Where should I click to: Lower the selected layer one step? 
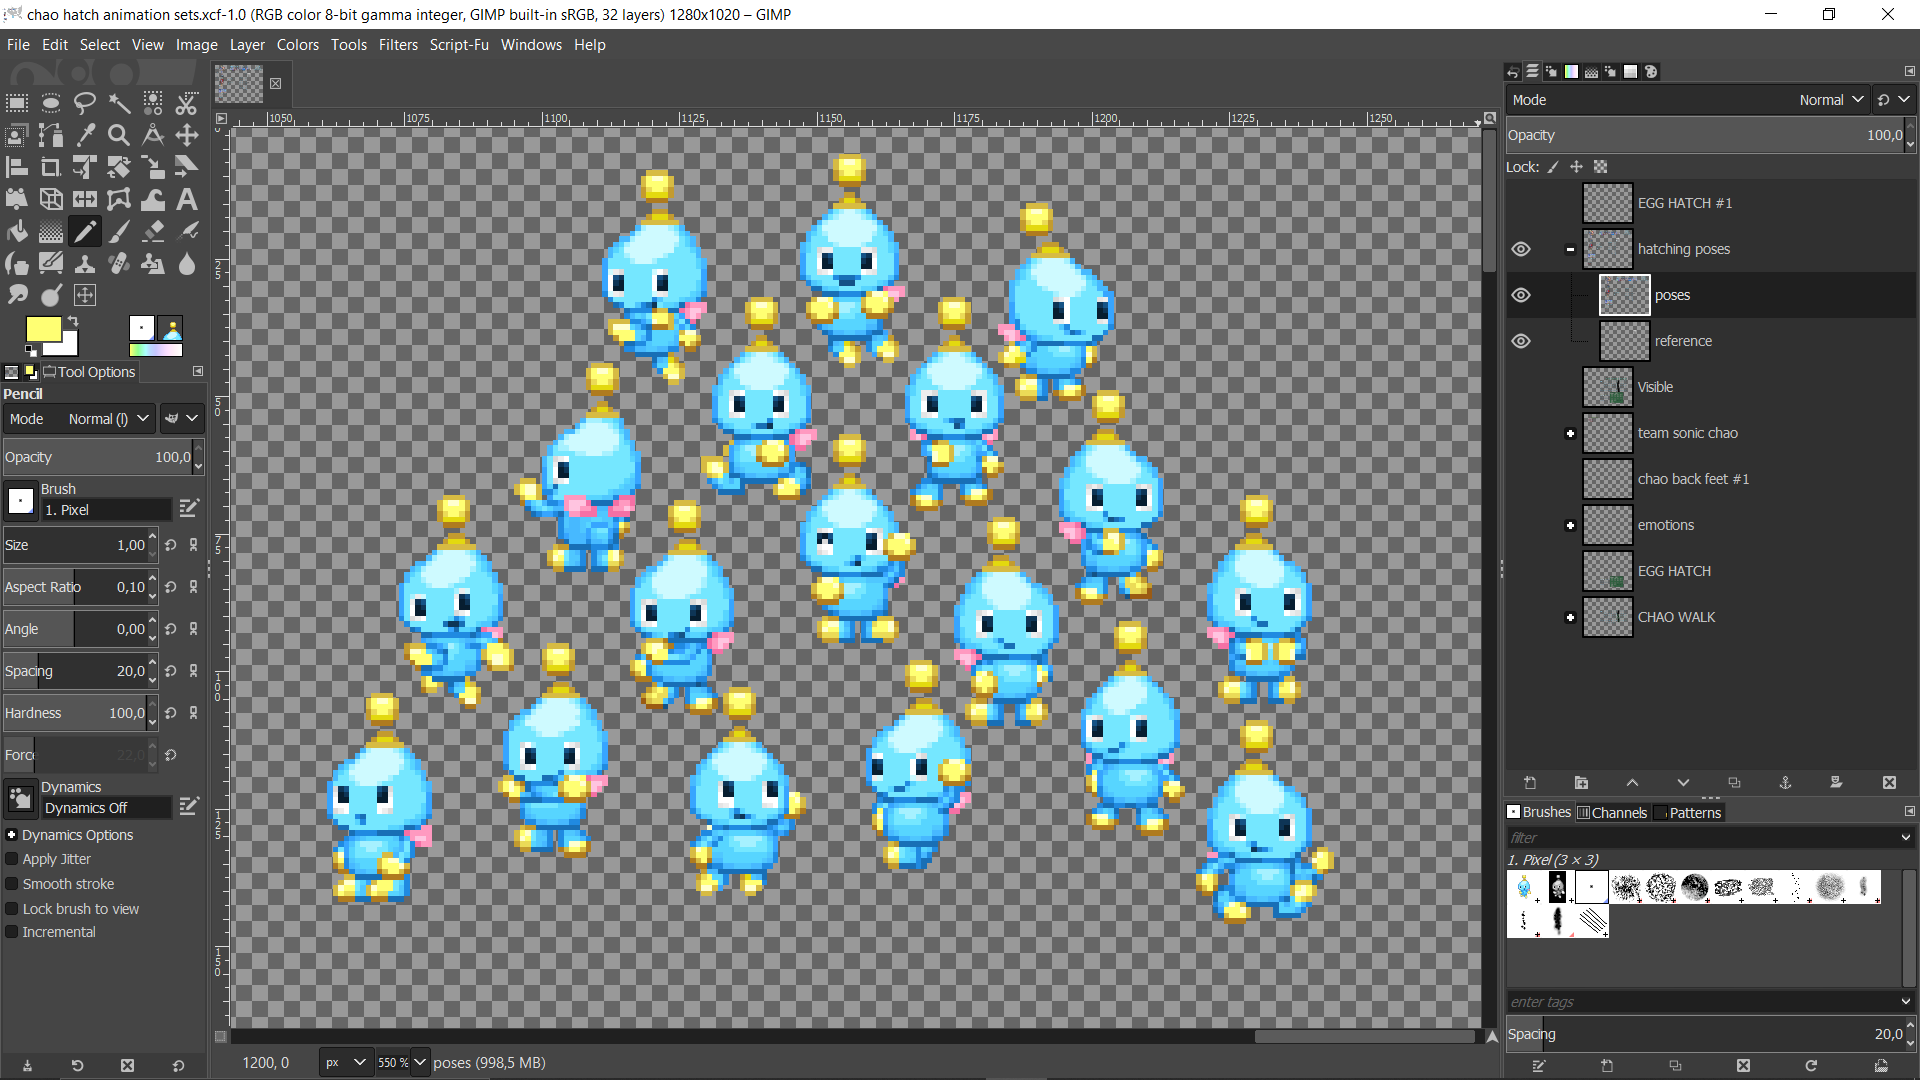click(1683, 782)
